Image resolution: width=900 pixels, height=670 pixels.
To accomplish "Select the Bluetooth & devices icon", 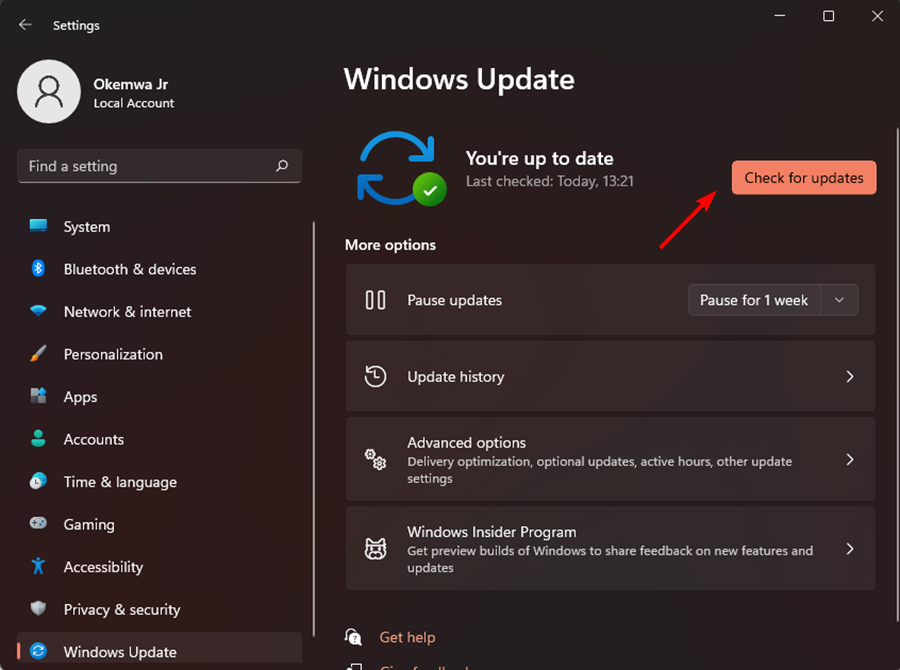I will point(38,269).
